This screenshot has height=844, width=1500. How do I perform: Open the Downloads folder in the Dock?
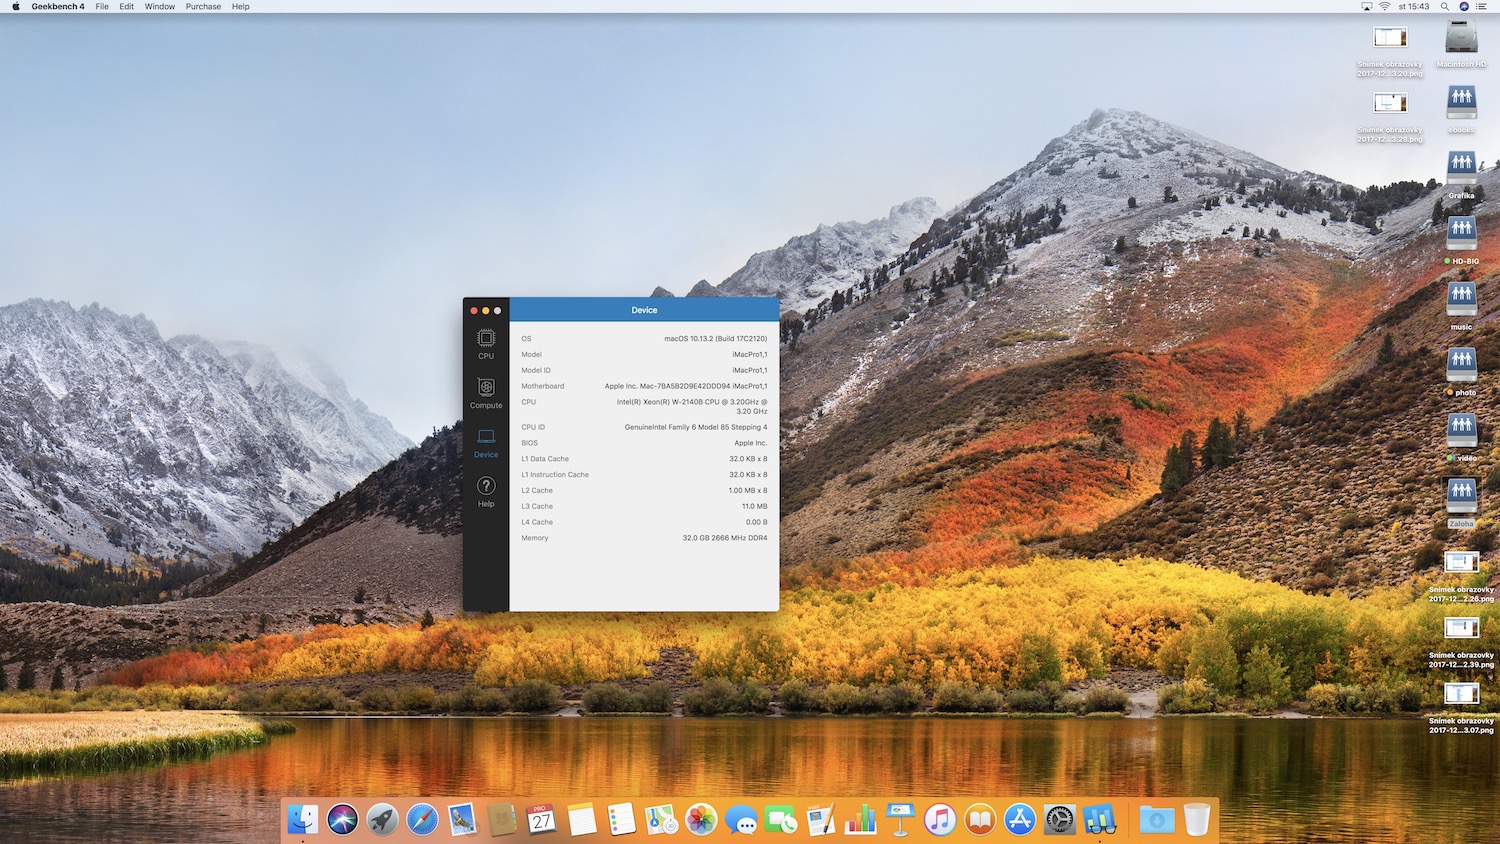point(1157,820)
